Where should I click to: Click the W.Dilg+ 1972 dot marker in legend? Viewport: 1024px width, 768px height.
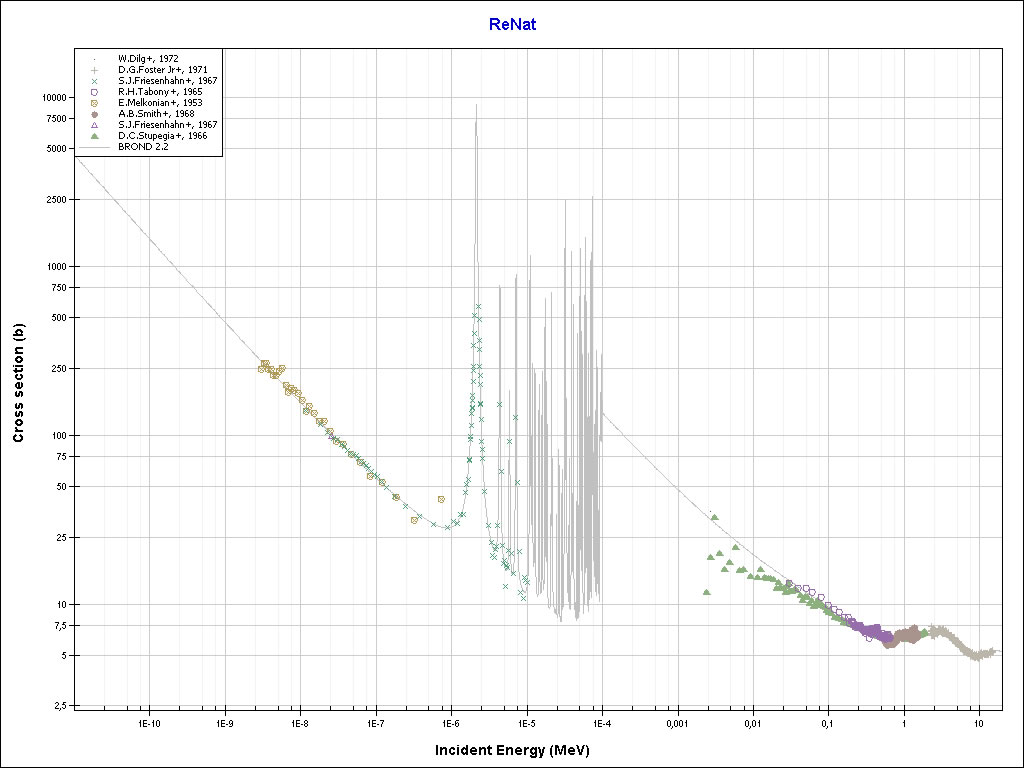(93, 59)
